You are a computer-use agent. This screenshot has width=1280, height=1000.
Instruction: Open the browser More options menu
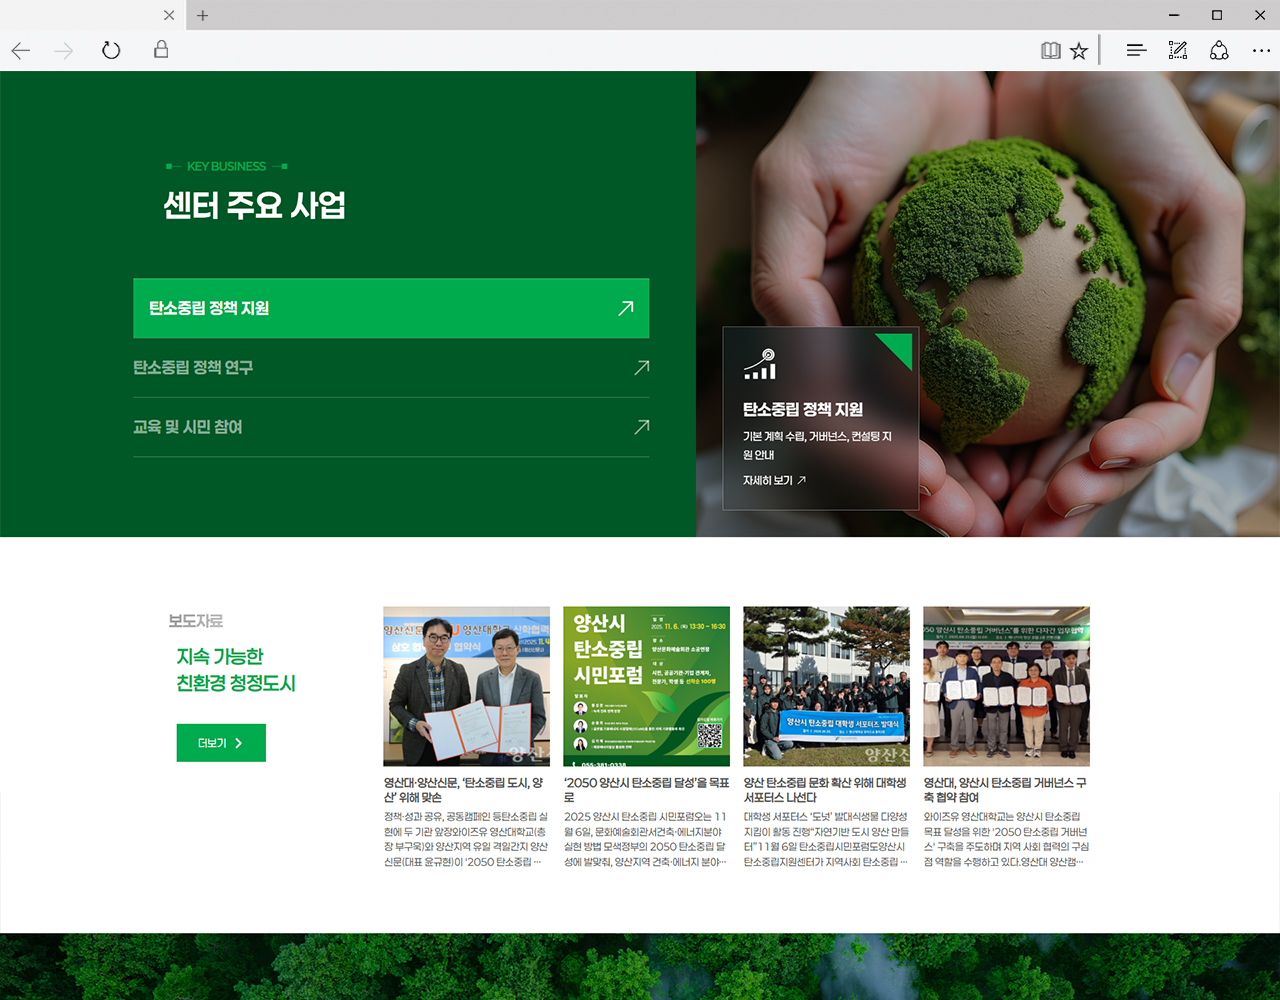[1261, 50]
